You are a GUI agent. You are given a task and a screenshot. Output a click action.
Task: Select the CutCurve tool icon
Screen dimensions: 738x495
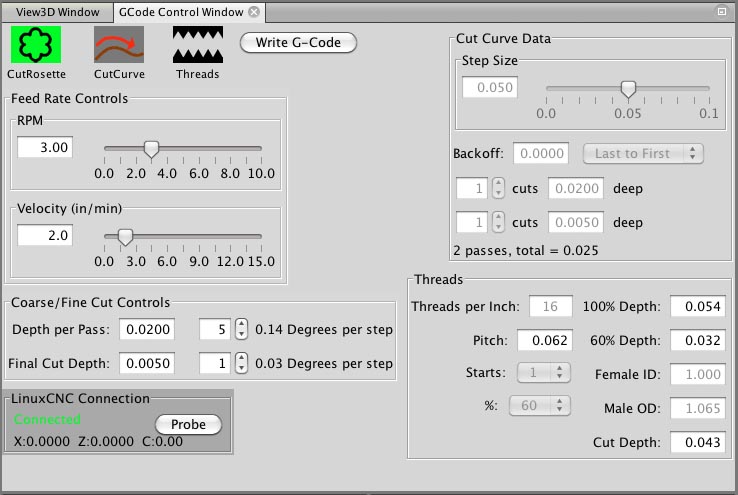(x=118, y=44)
